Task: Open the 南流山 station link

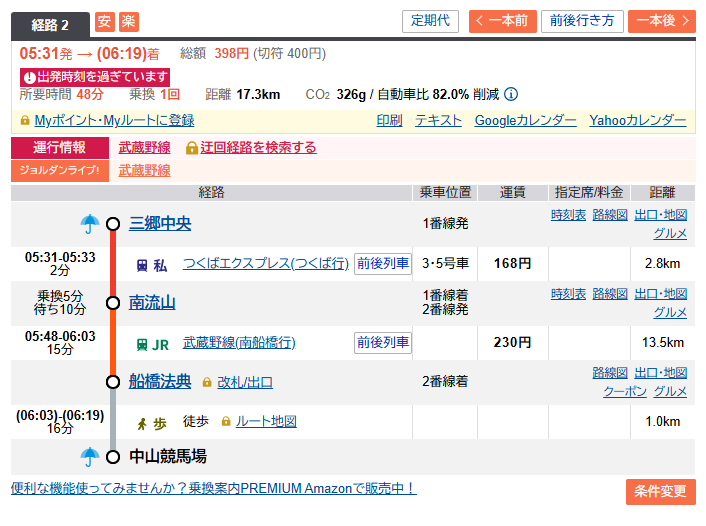Action: (x=152, y=303)
